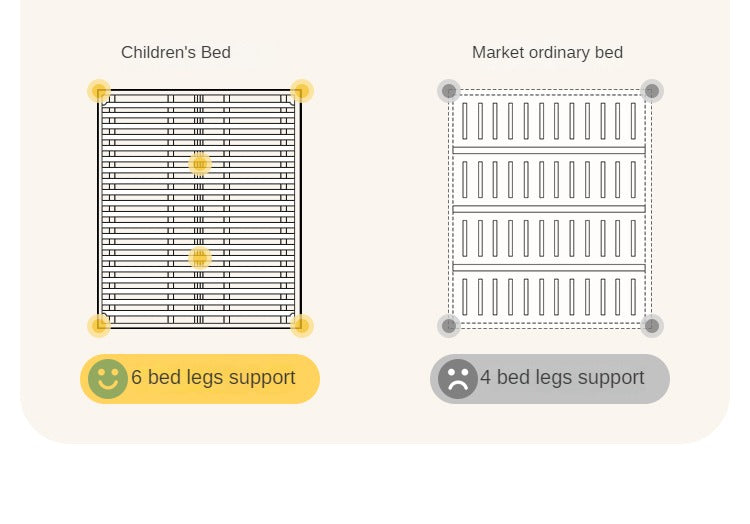Open the market ordinary bed diagram
This screenshot has width=750, height=524.
click(x=550, y=210)
